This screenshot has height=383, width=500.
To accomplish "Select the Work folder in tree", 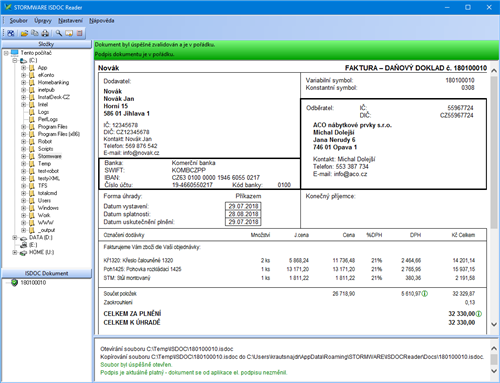I will (44, 215).
